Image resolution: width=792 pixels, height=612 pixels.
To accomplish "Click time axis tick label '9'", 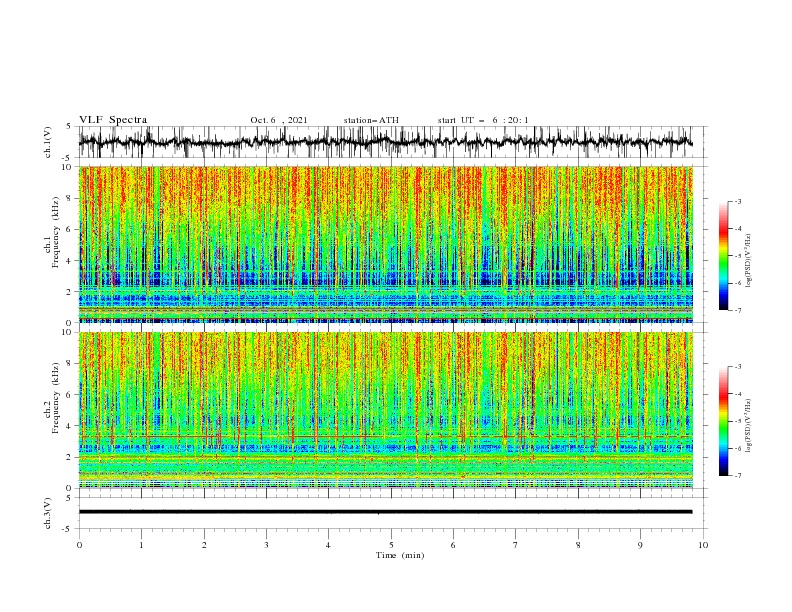I will tap(640, 545).
